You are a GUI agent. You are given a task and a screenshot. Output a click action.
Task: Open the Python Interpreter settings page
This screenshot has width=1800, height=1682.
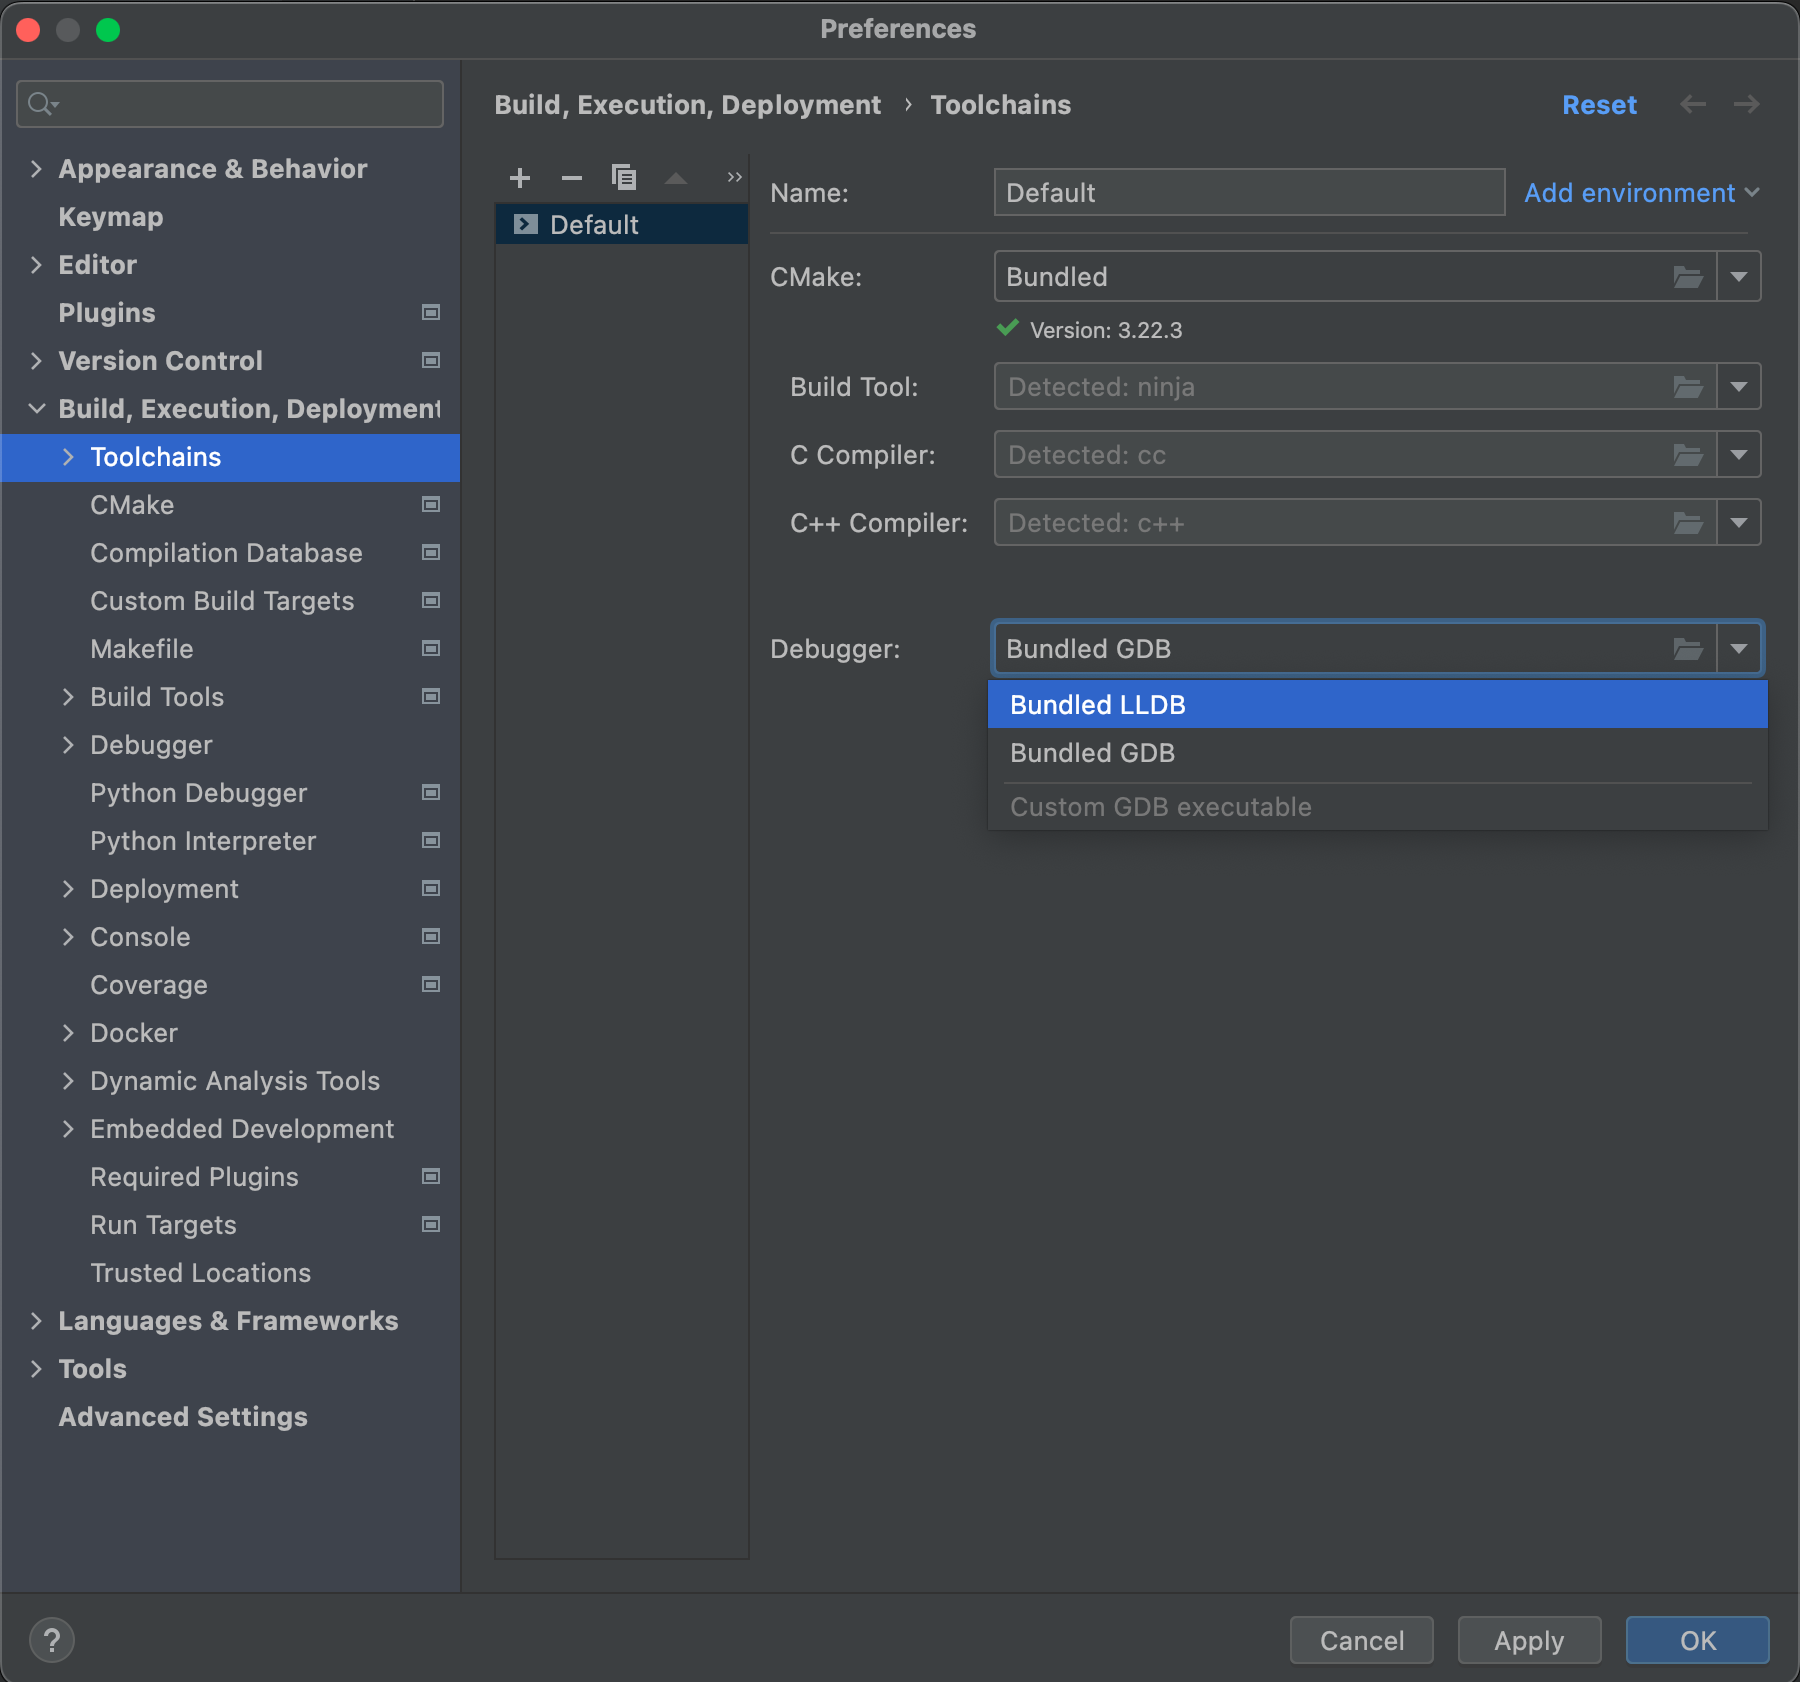[x=203, y=841]
